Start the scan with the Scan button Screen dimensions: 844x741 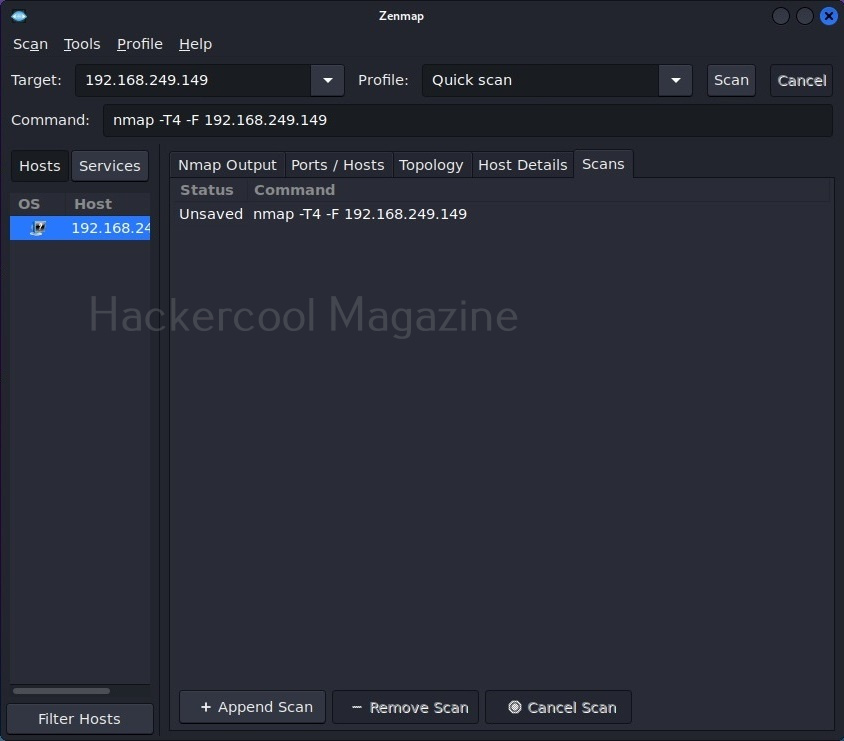click(731, 81)
